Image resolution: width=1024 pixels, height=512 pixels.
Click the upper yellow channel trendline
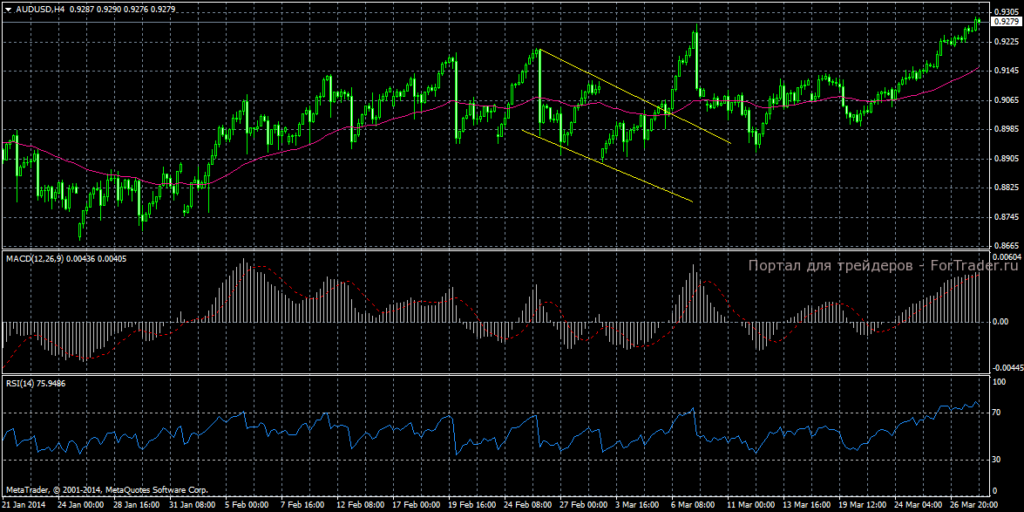(x=633, y=96)
